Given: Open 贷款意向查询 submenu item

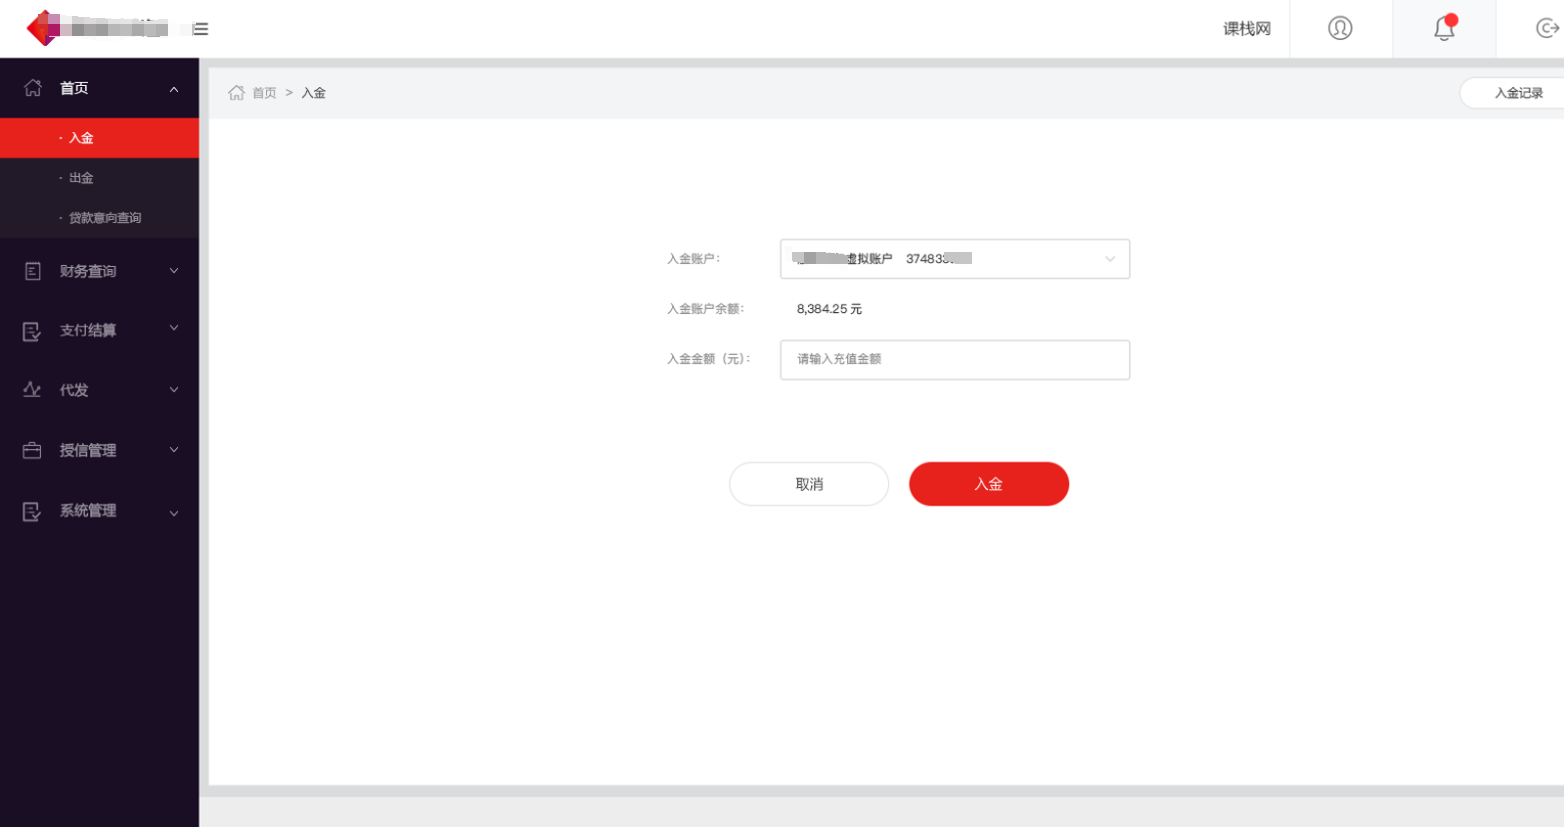Looking at the screenshot, I should [99, 218].
